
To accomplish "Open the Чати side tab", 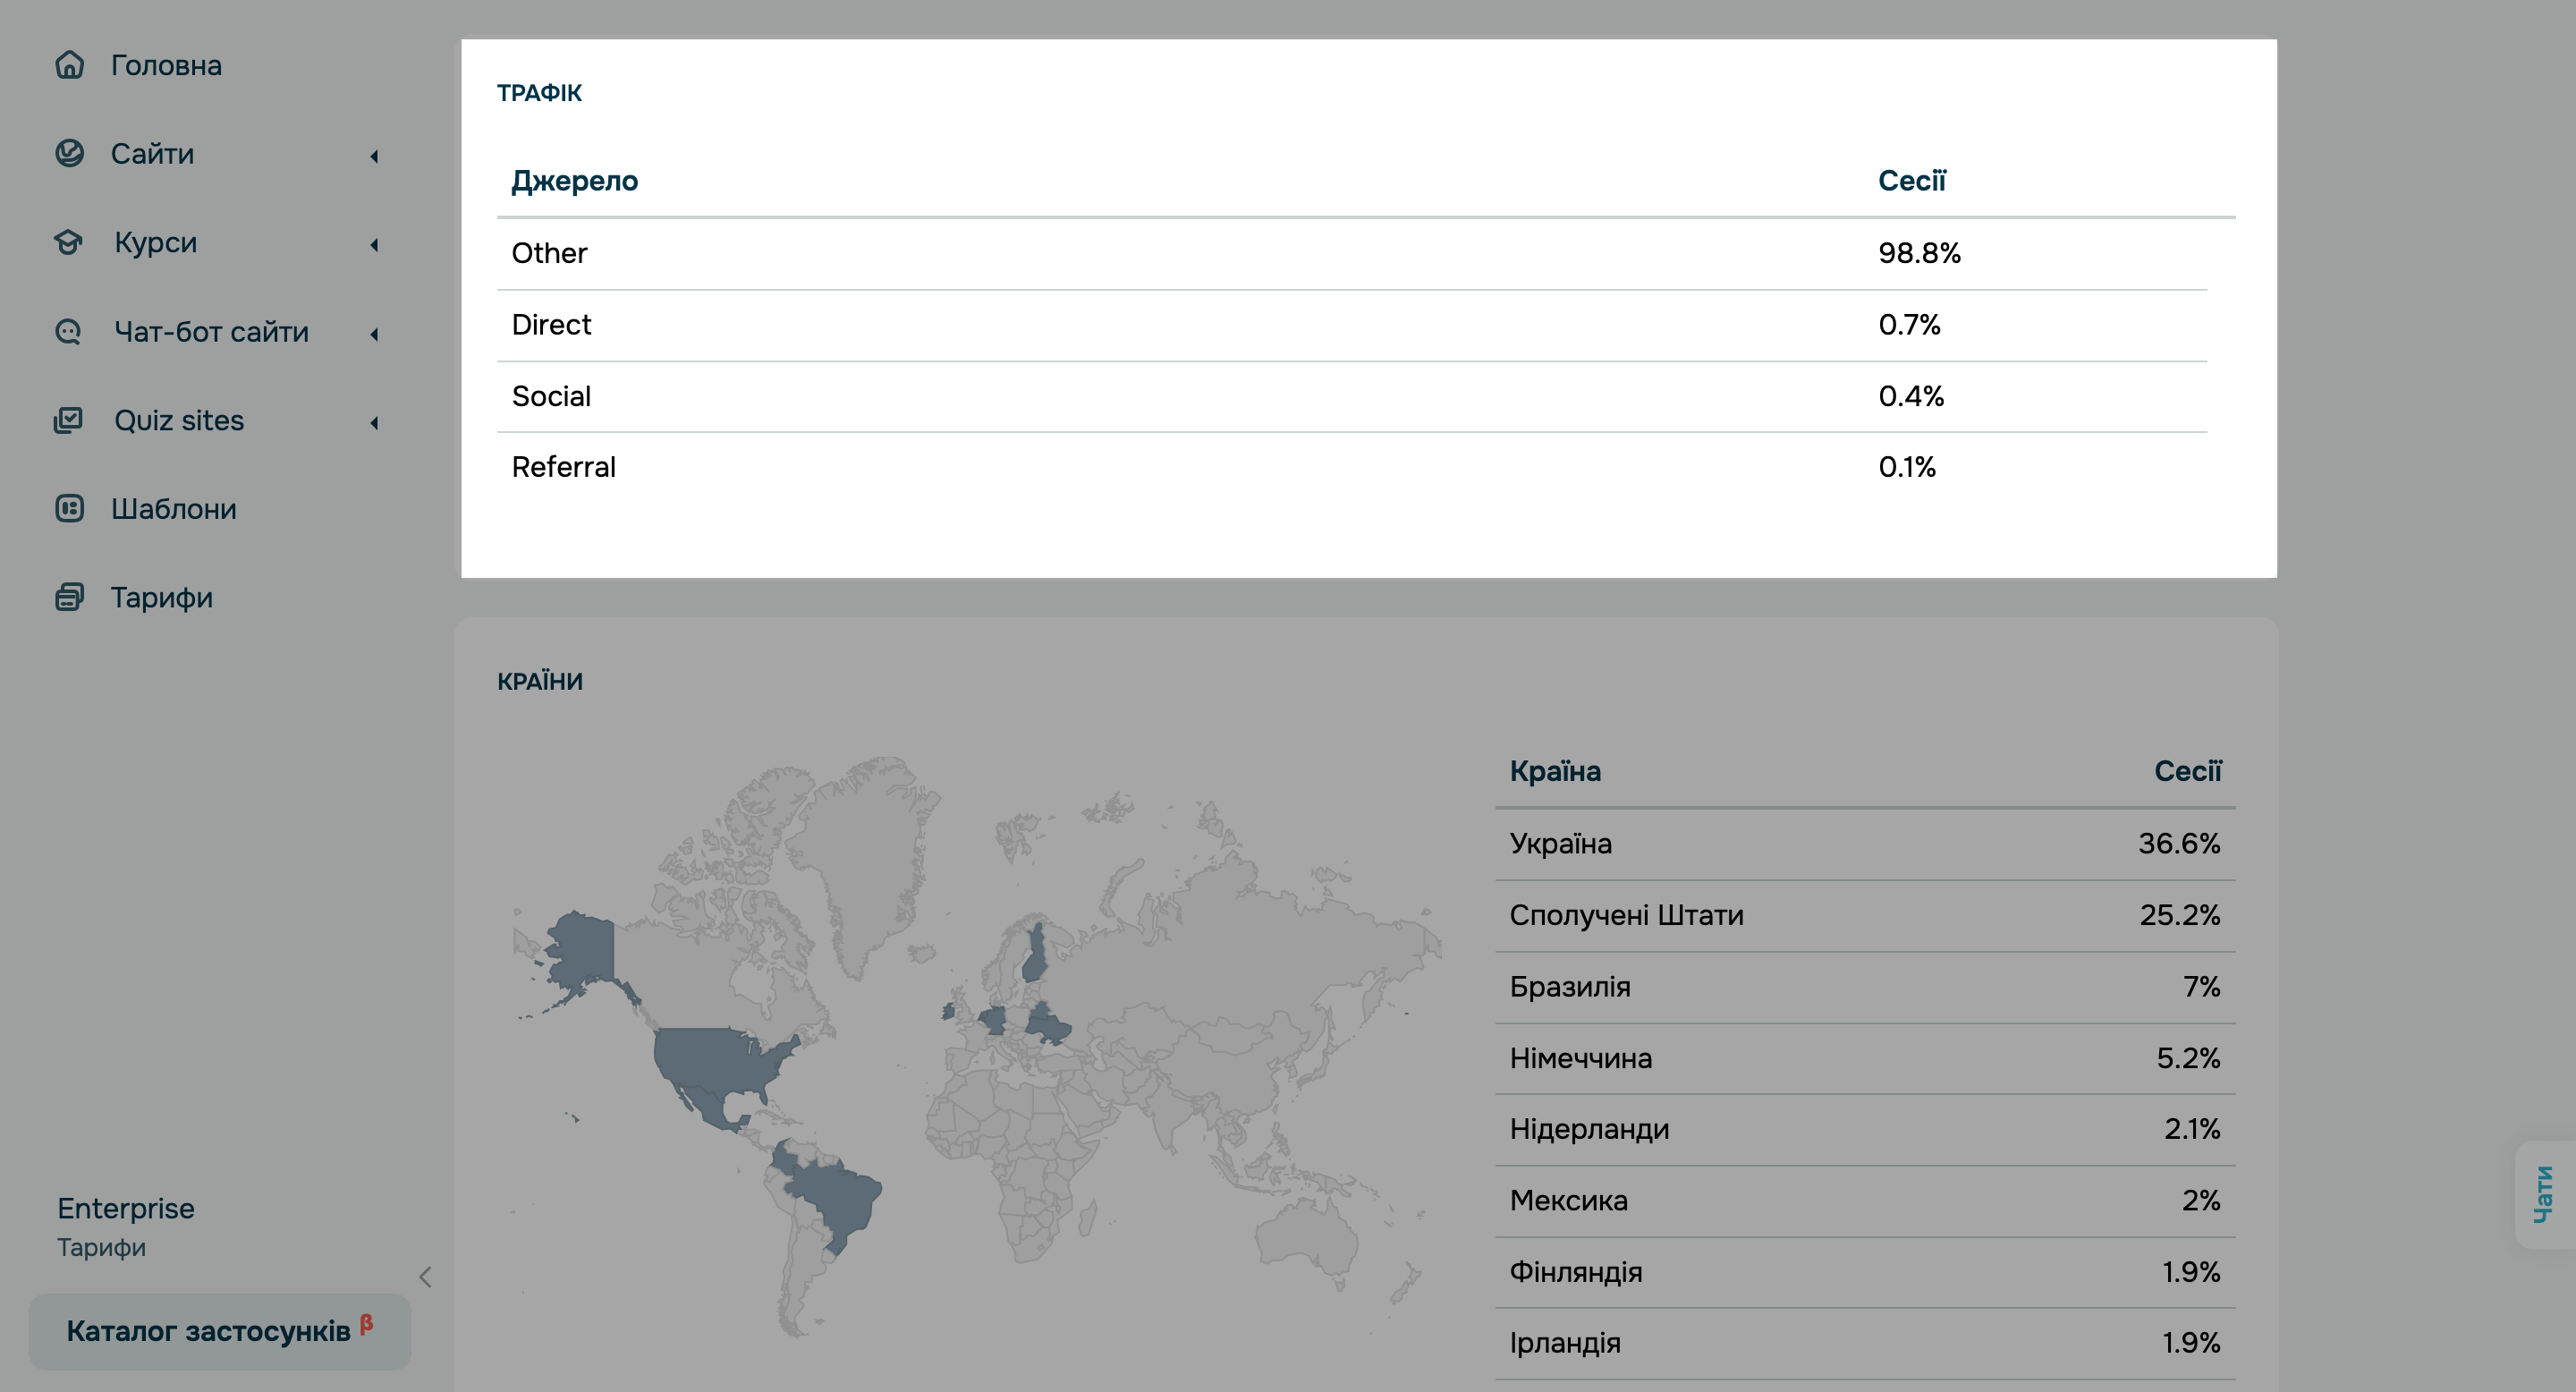I will (2543, 1194).
